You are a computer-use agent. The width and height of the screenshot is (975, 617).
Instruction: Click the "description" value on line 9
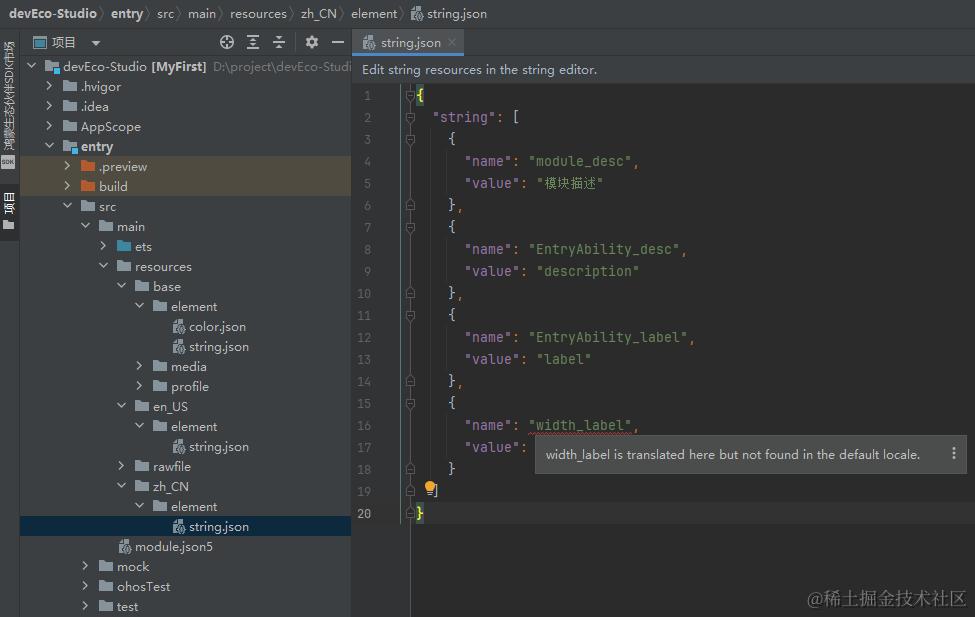click(588, 271)
